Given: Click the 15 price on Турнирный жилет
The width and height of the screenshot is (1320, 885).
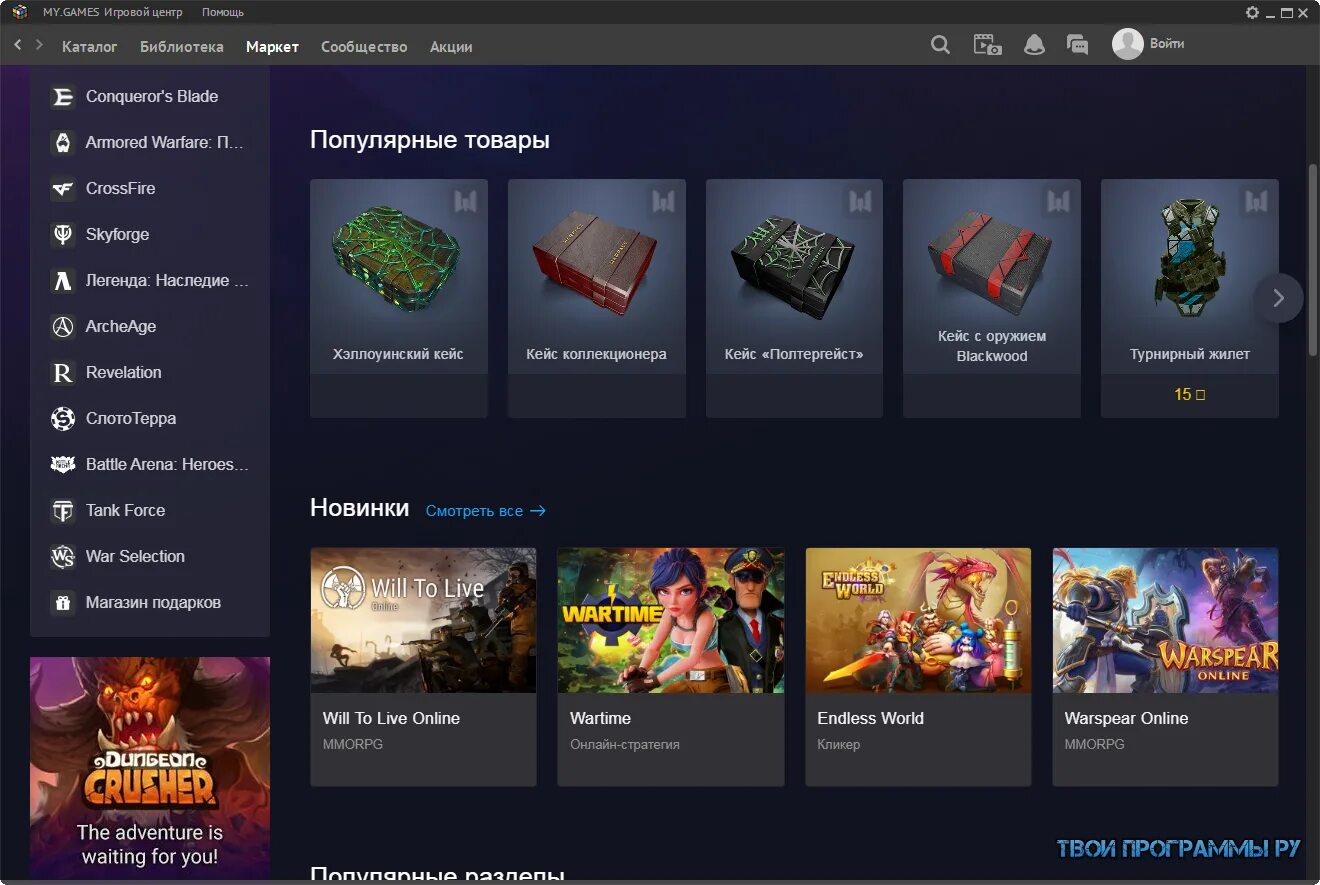Looking at the screenshot, I should click(x=1189, y=395).
